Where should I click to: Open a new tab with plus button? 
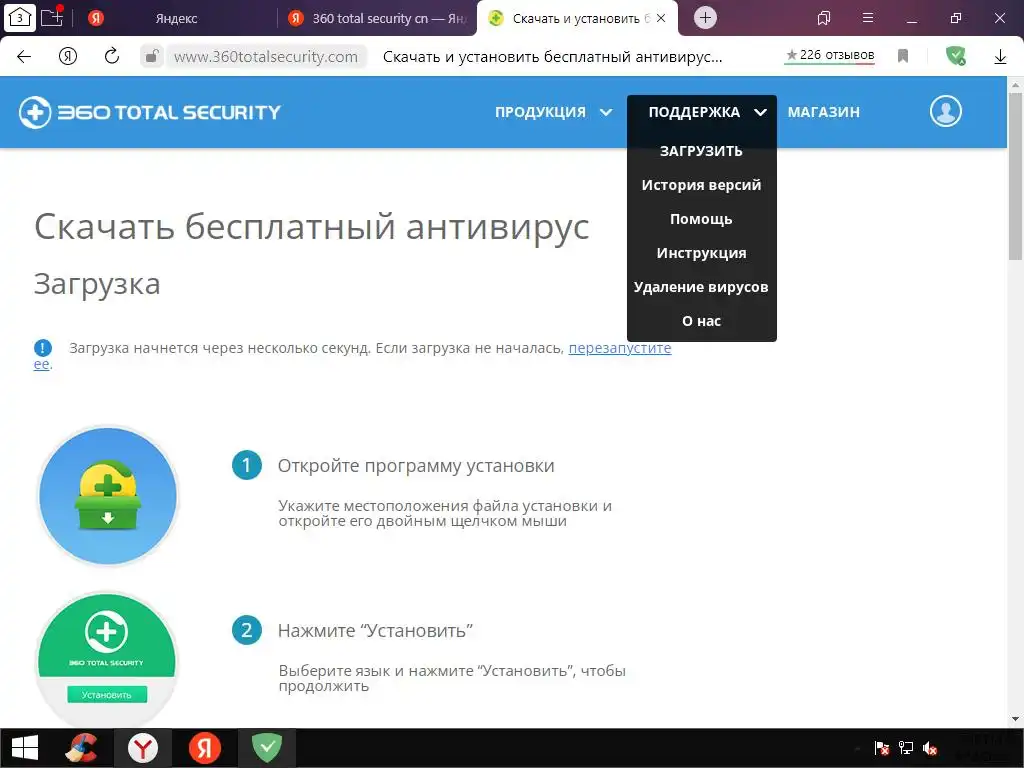705,18
